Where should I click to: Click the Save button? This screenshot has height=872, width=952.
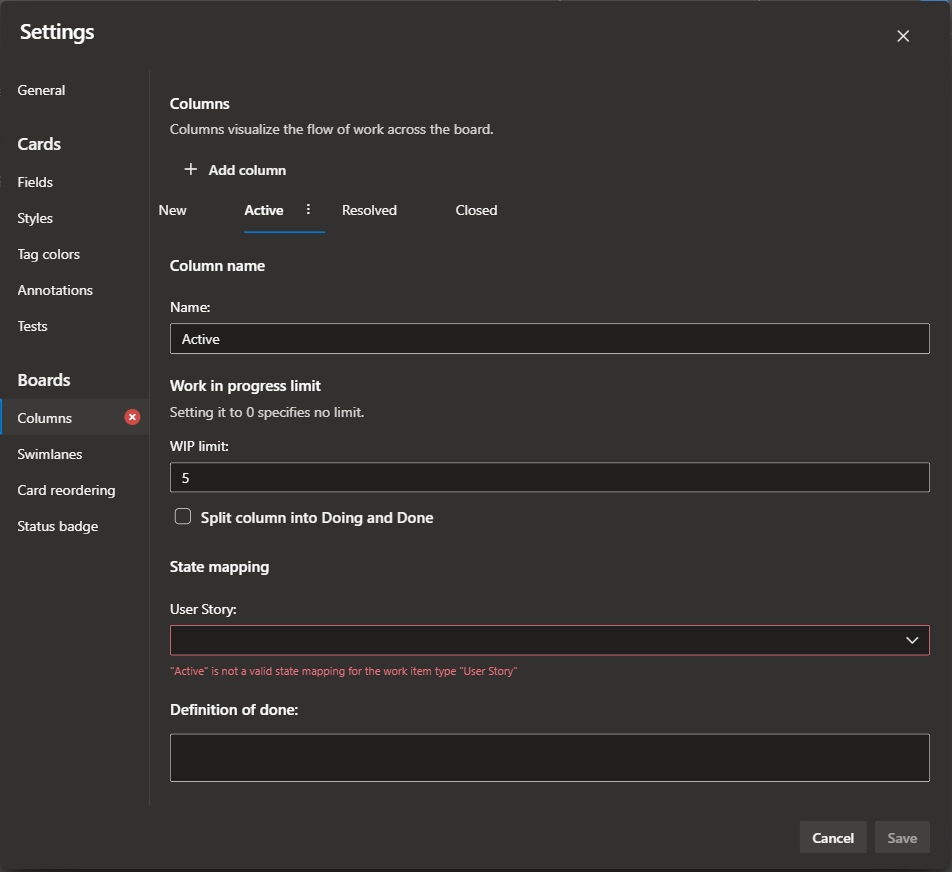(x=902, y=837)
